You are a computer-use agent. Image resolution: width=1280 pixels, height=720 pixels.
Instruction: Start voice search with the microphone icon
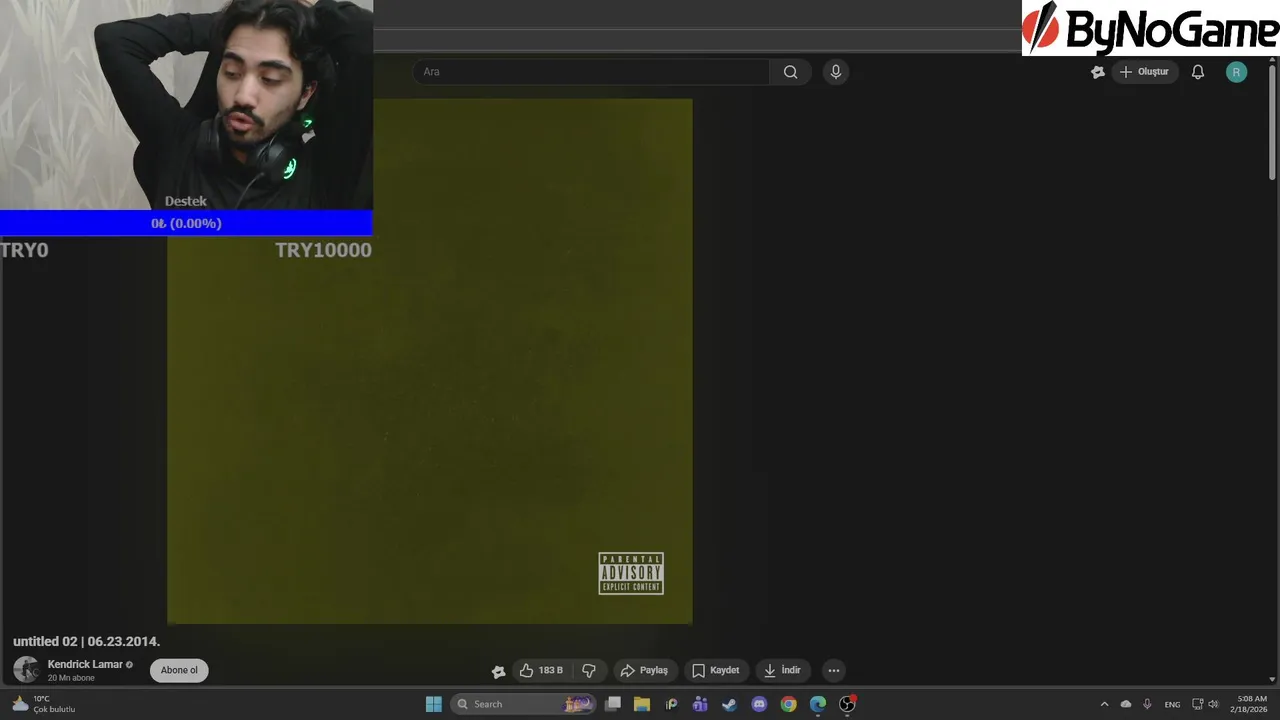coord(836,72)
